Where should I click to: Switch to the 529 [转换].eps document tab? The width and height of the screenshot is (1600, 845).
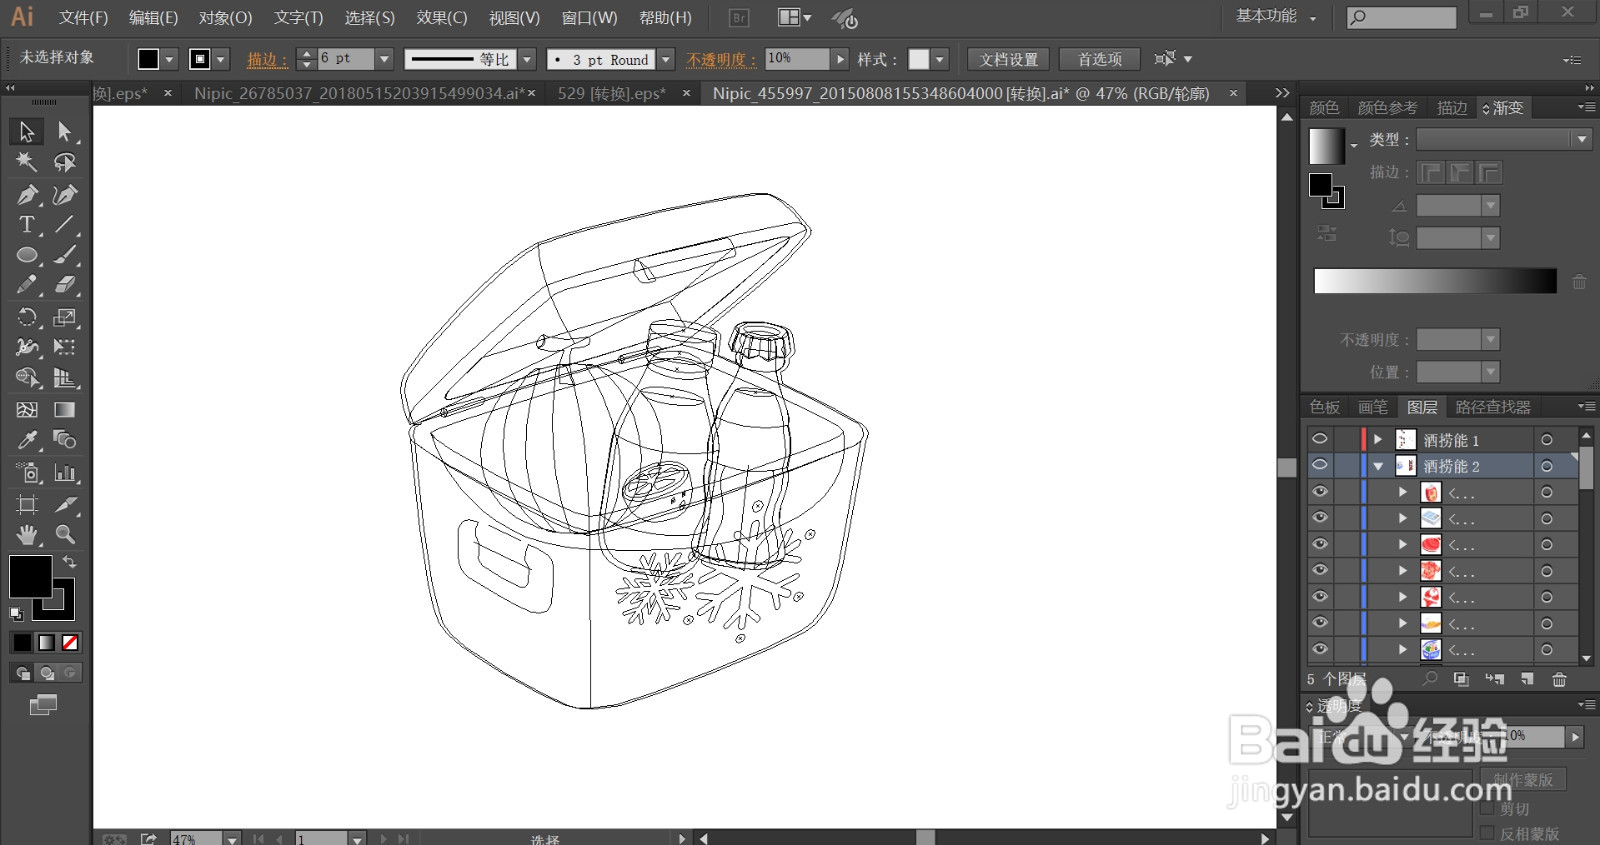(x=611, y=93)
